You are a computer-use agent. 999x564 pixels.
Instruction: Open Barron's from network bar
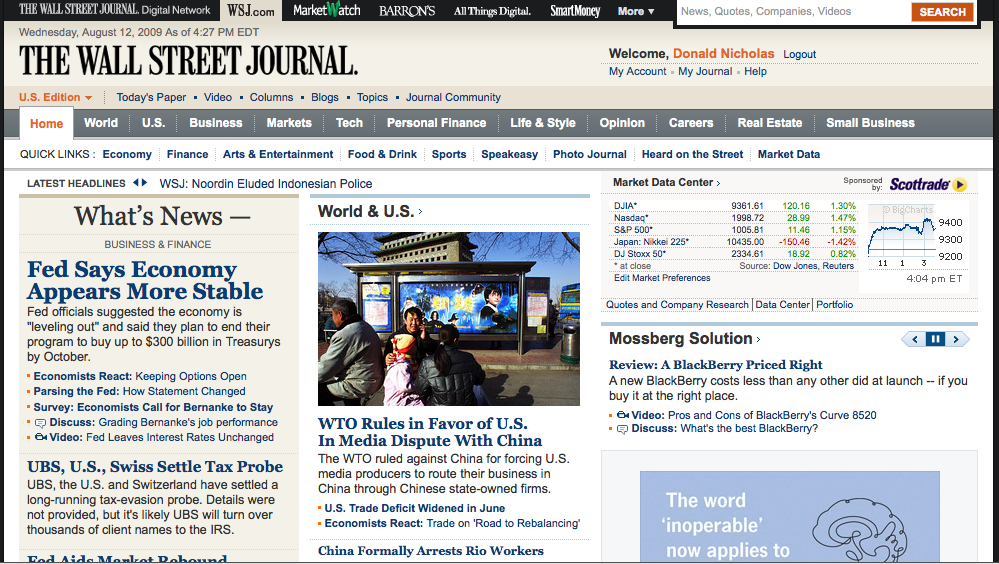point(406,11)
